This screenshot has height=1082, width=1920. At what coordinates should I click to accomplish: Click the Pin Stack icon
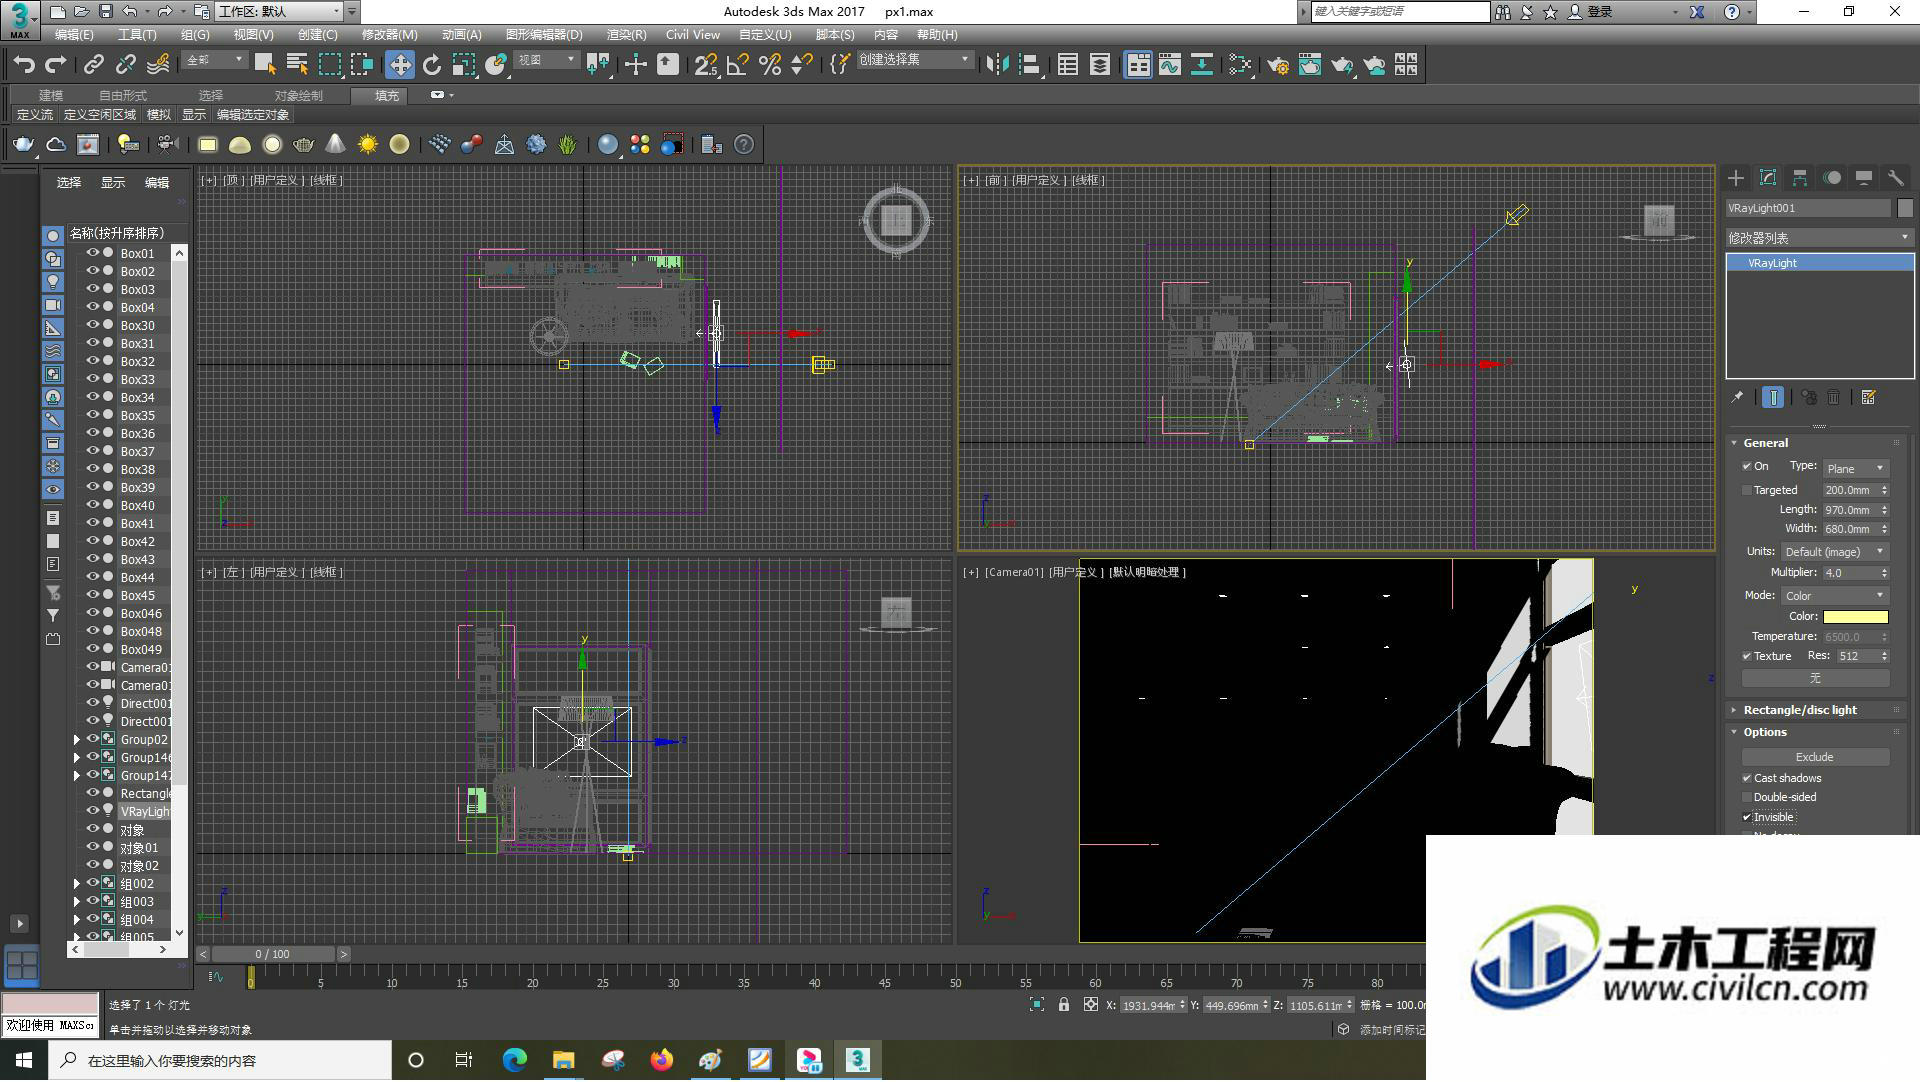point(1737,398)
